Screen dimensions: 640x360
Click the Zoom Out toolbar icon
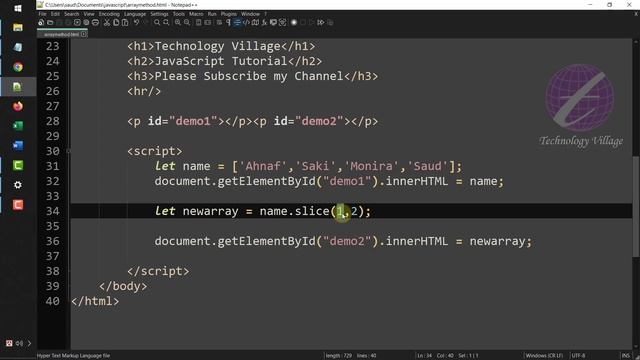tap(187, 22)
